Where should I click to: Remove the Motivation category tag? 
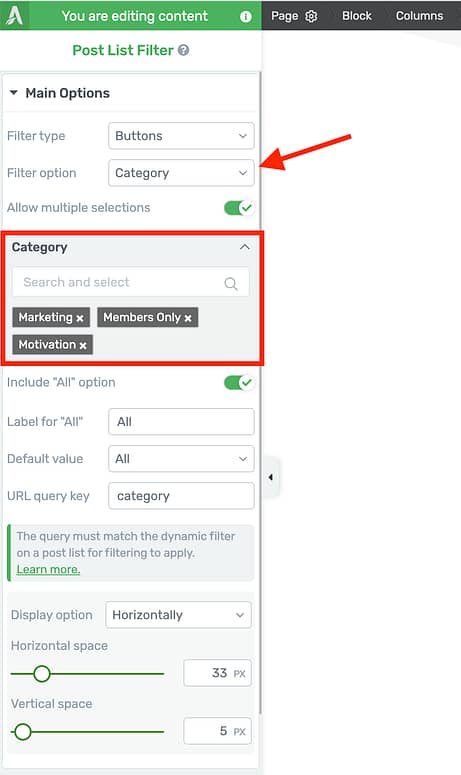83,345
